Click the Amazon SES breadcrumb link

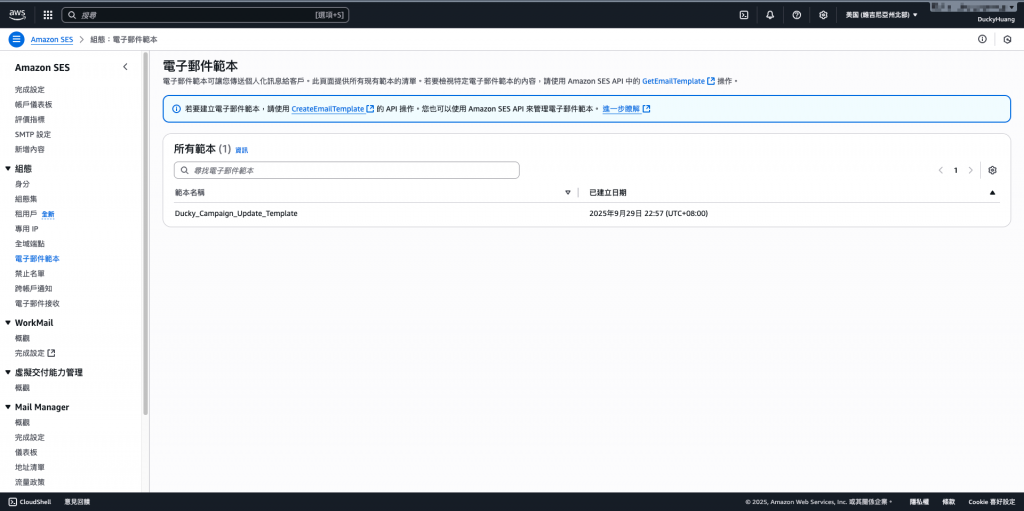52,40
